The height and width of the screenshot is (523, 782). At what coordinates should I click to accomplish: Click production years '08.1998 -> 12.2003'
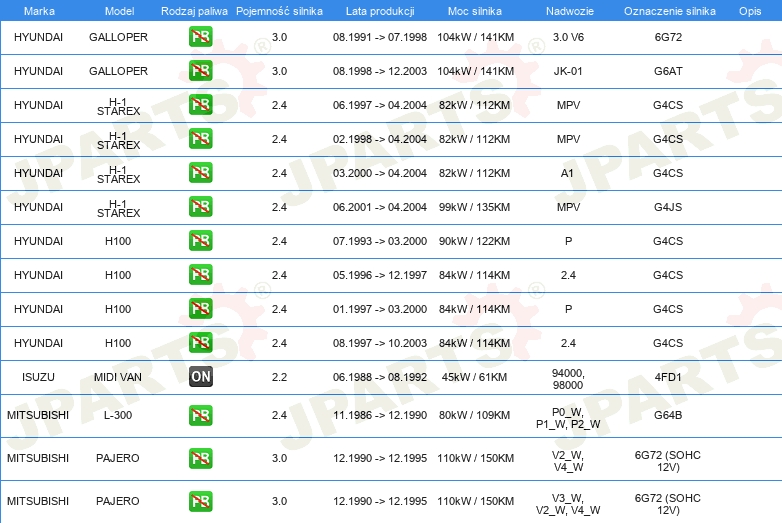[380, 71]
